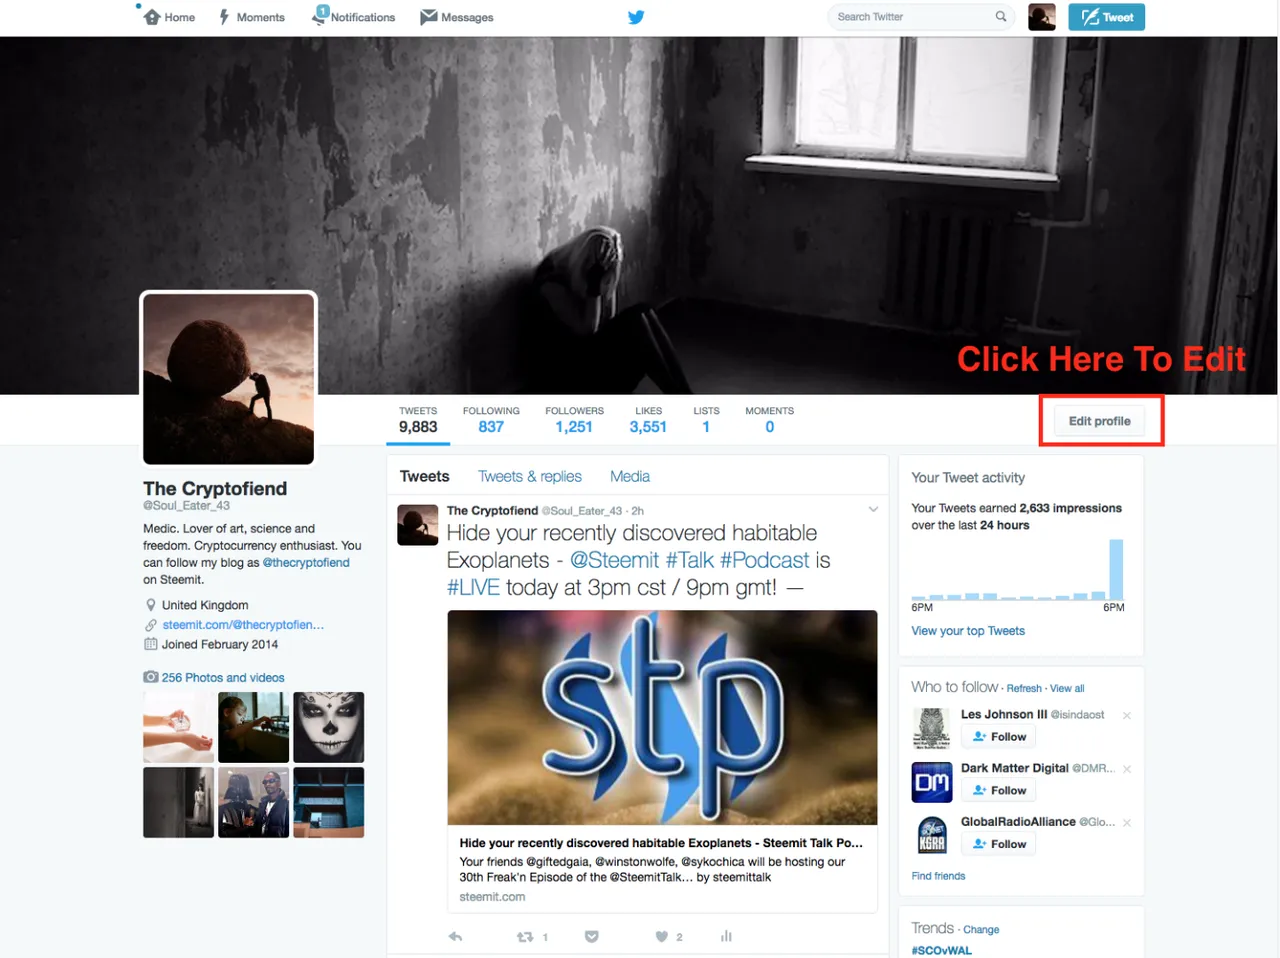Open dark hallway figure photo thumbnail
The image size is (1280, 958).
click(x=178, y=802)
